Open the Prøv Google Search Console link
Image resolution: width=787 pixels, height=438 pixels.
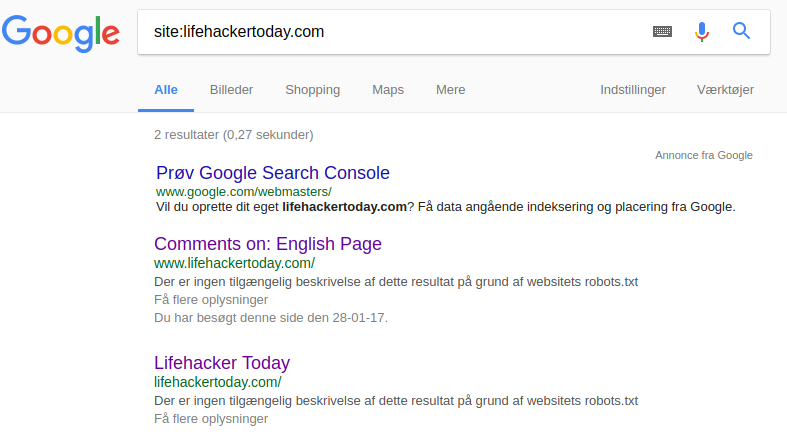click(273, 173)
